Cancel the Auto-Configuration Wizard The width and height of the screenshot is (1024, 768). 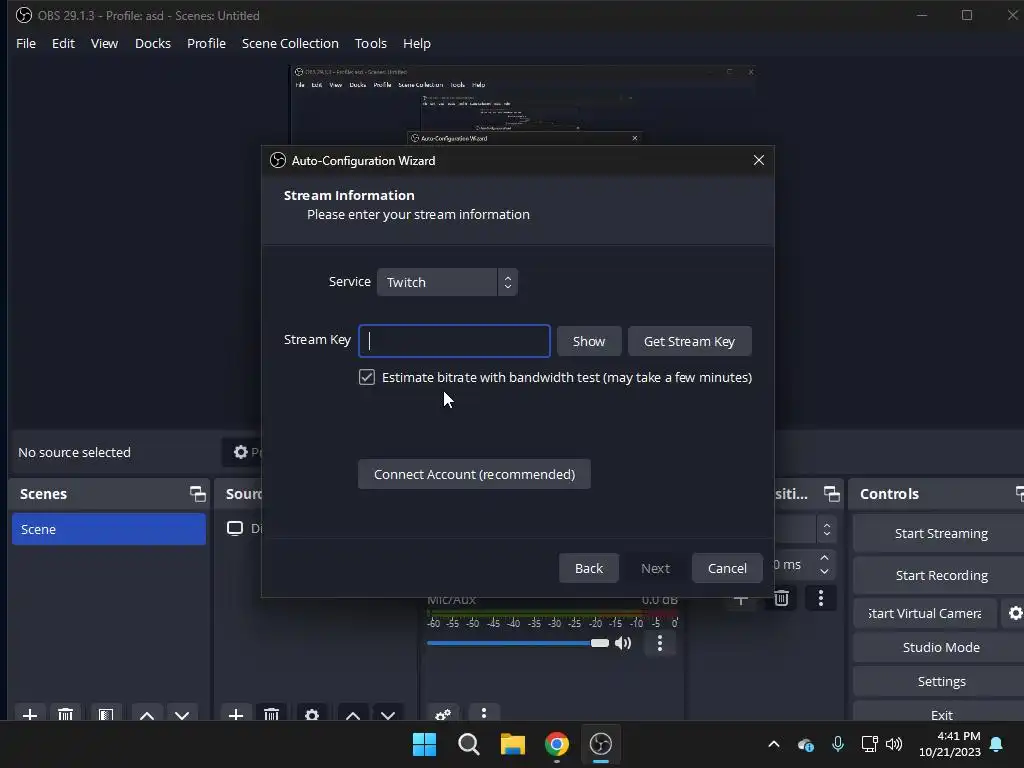tap(727, 568)
